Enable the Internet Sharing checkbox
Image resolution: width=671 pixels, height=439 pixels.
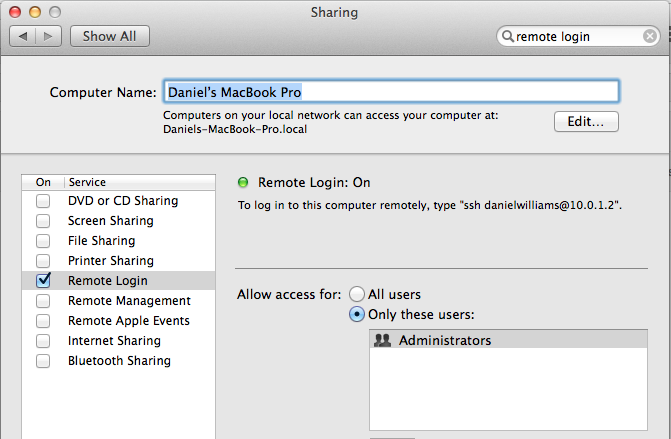pos(43,341)
